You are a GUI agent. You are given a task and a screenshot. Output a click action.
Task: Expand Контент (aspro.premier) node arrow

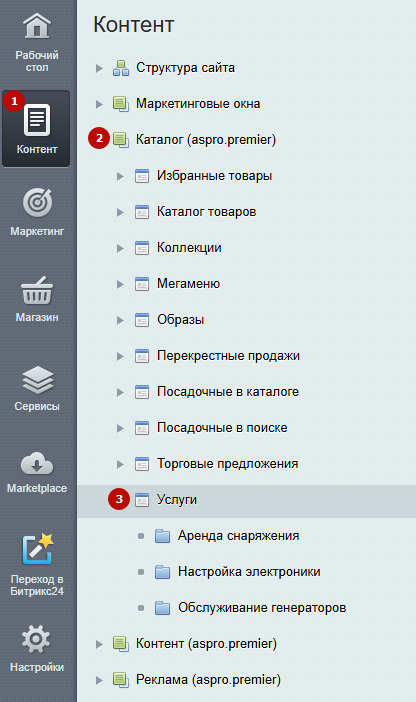pos(99,644)
